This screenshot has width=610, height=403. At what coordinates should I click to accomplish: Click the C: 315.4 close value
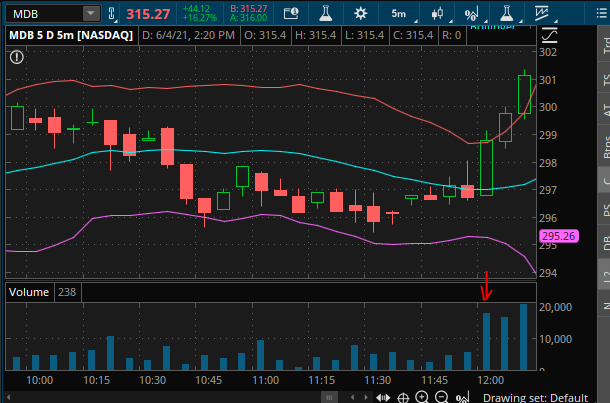413,35
